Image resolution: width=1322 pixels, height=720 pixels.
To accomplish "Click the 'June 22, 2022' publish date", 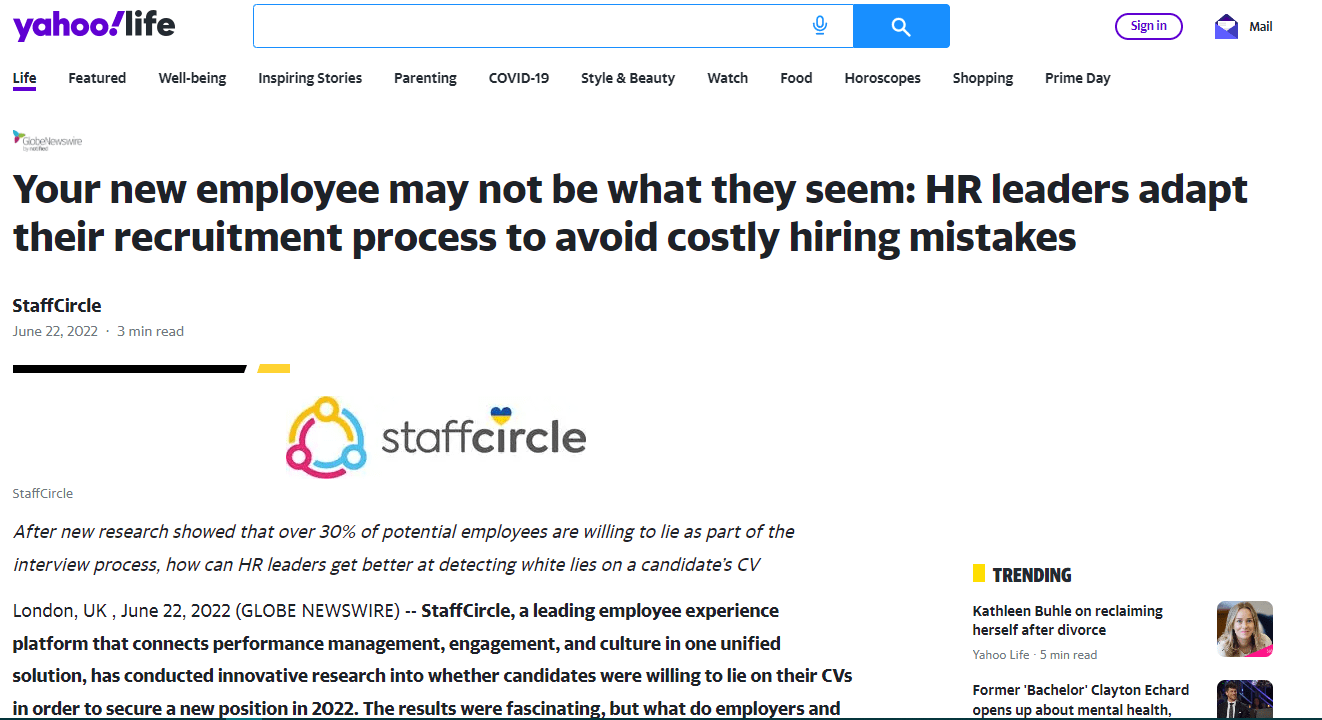I will 55,331.
